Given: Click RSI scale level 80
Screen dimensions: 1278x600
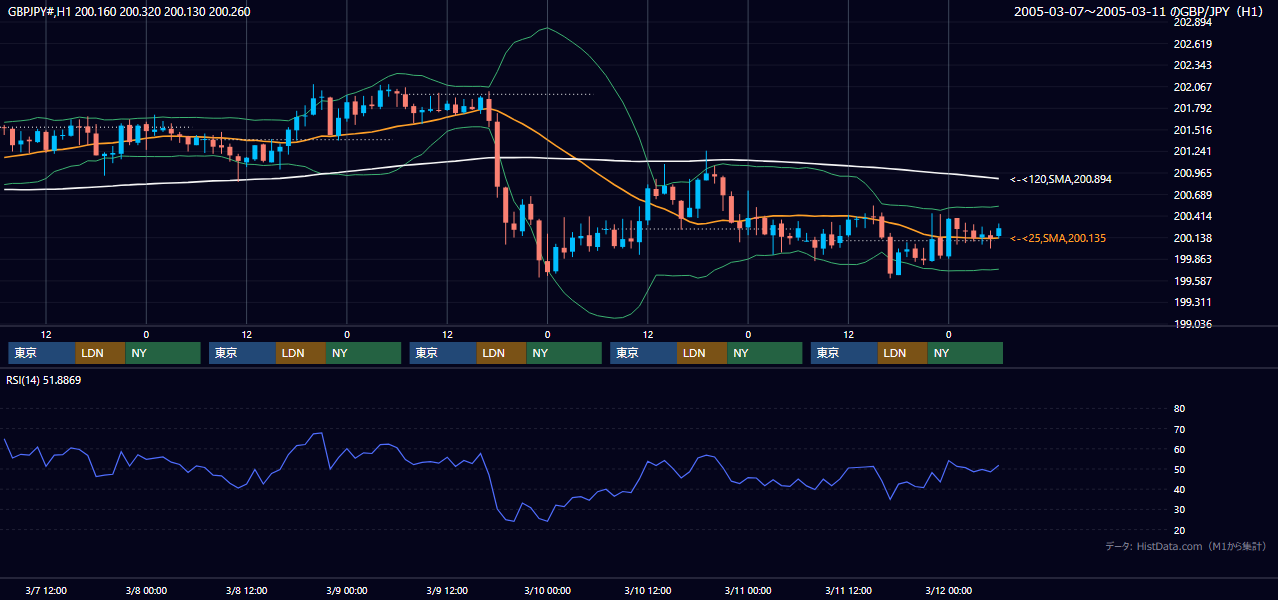Looking at the screenshot, I should coord(1179,409).
